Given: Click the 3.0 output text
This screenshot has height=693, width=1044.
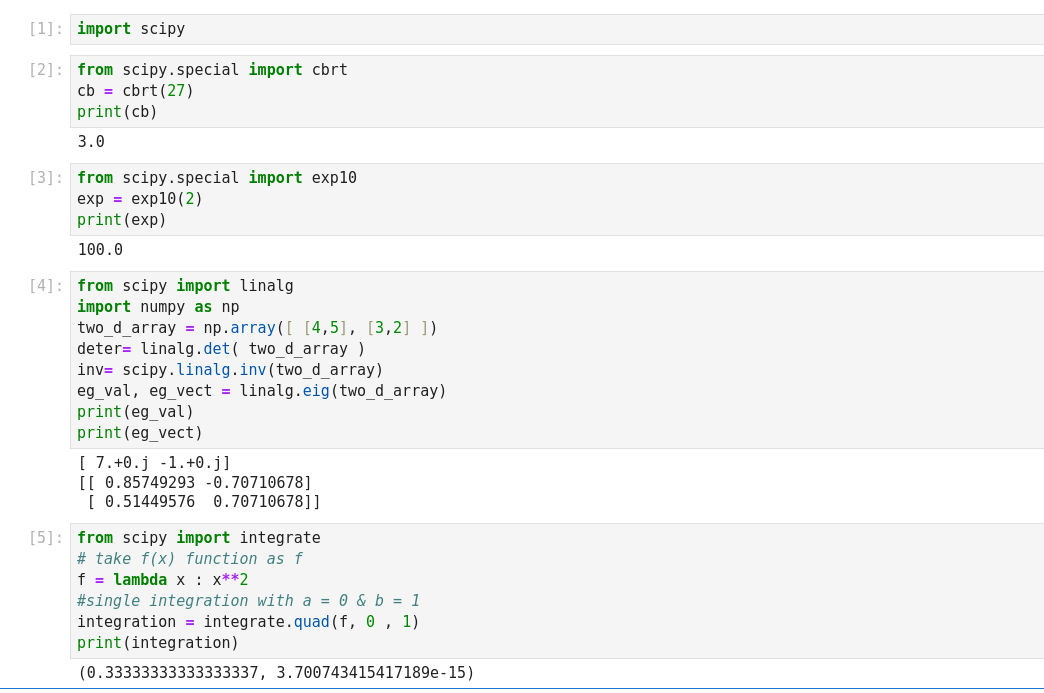Looking at the screenshot, I should tap(91, 142).
